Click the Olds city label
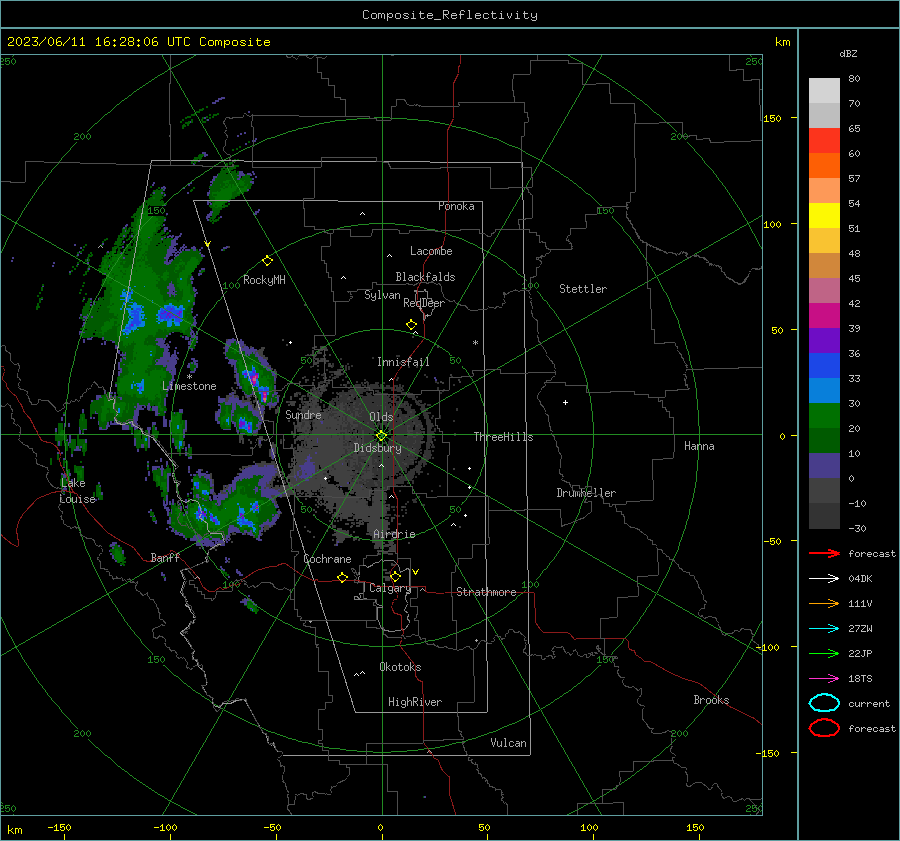The width and height of the screenshot is (900, 841). point(381,417)
